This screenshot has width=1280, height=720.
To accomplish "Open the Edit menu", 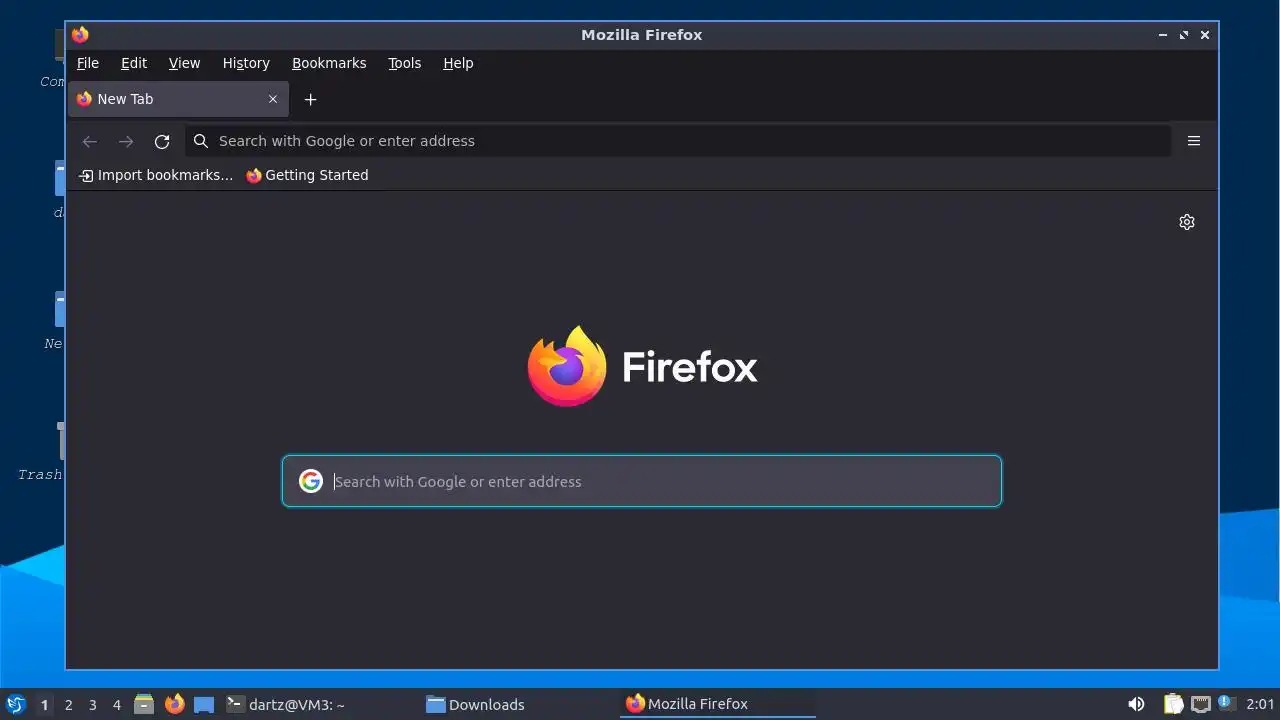I will coord(134,63).
